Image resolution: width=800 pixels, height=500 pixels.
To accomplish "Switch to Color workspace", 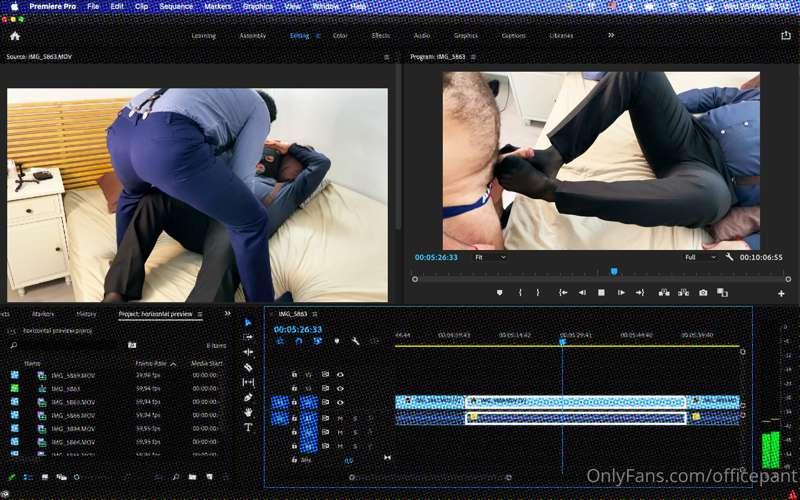I will (x=340, y=36).
